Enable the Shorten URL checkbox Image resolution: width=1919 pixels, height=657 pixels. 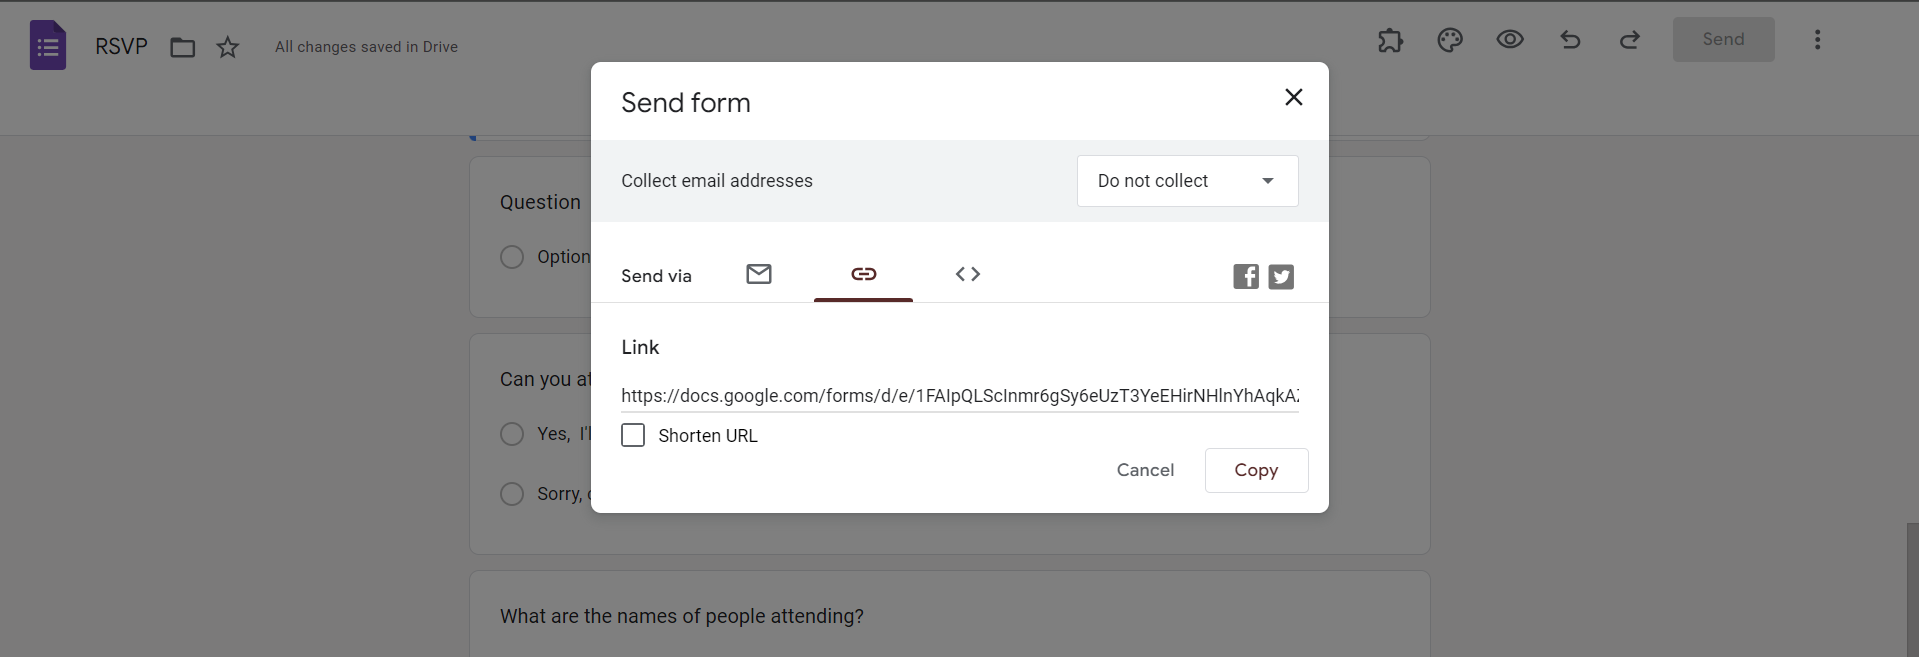point(633,435)
